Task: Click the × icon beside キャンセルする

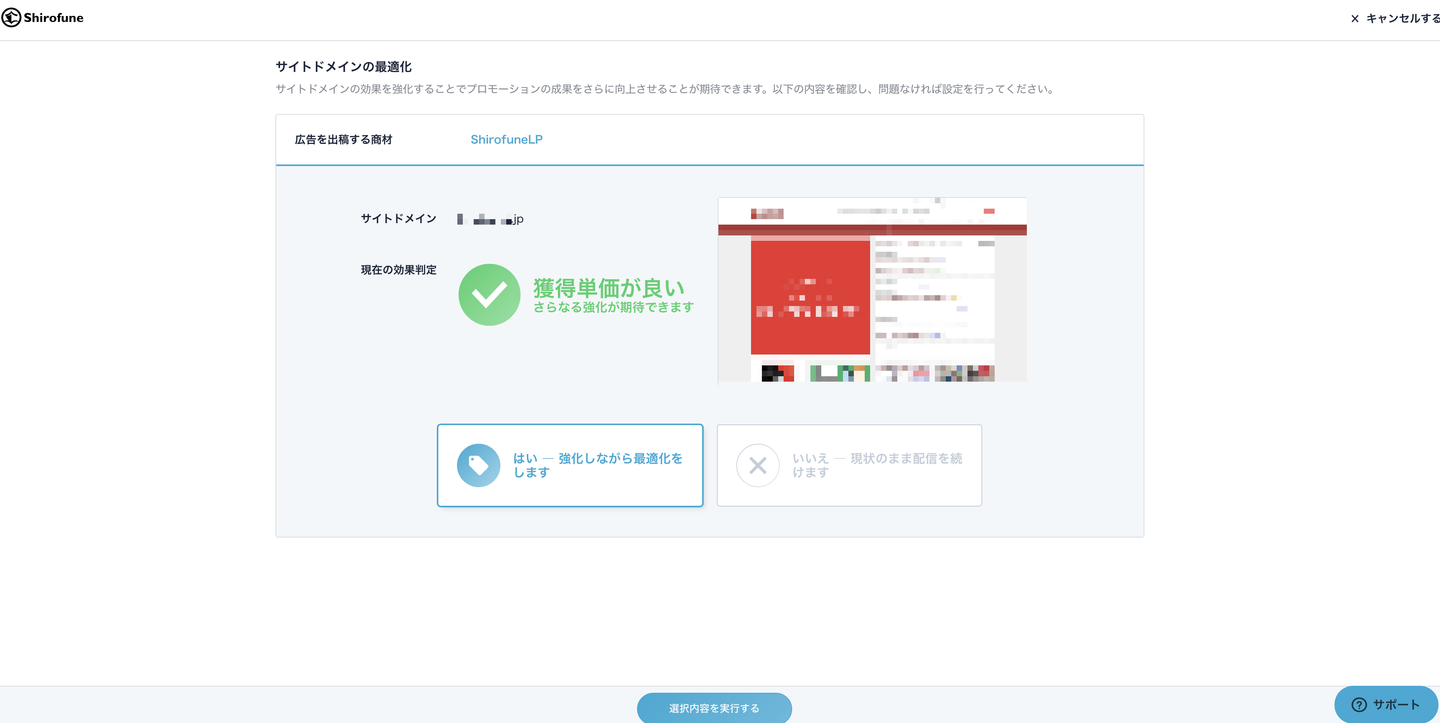Action: (1355, 19)
